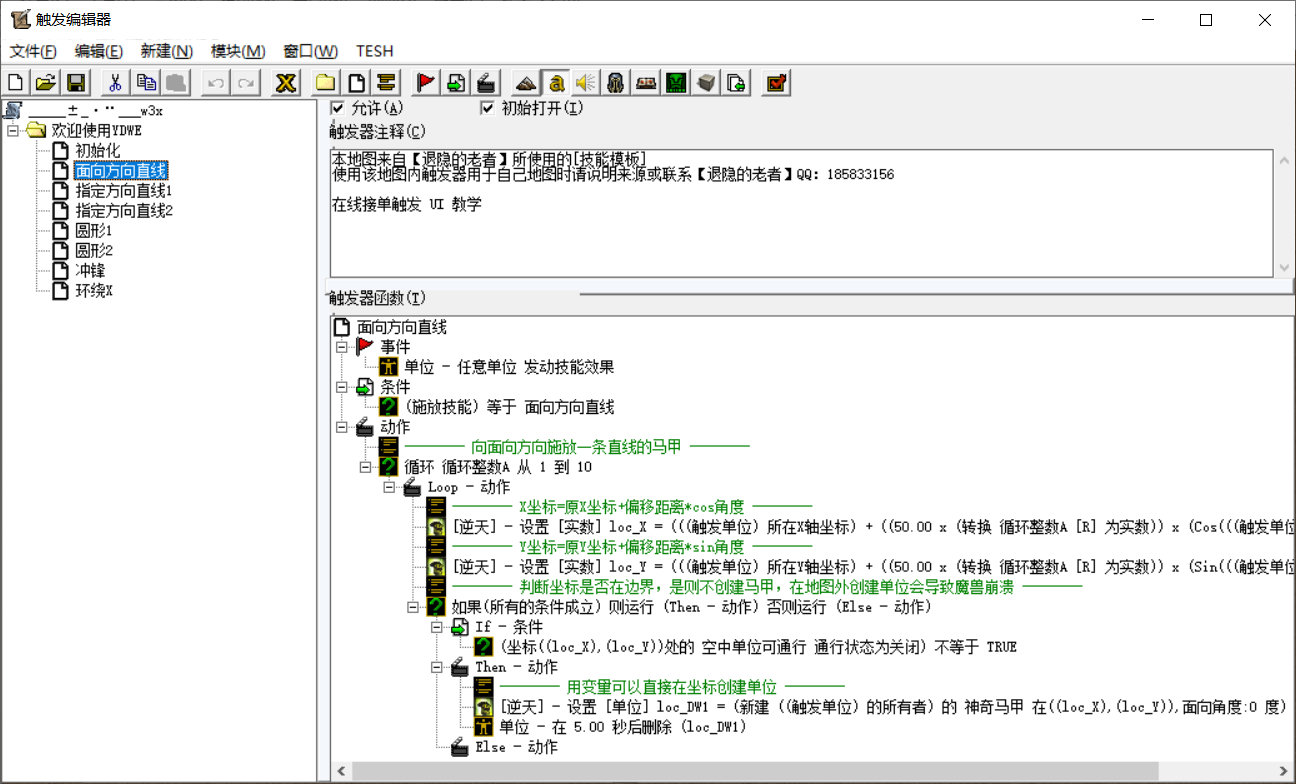
Task: Open the object editor helmet icon
Action: tap(614, 82)
